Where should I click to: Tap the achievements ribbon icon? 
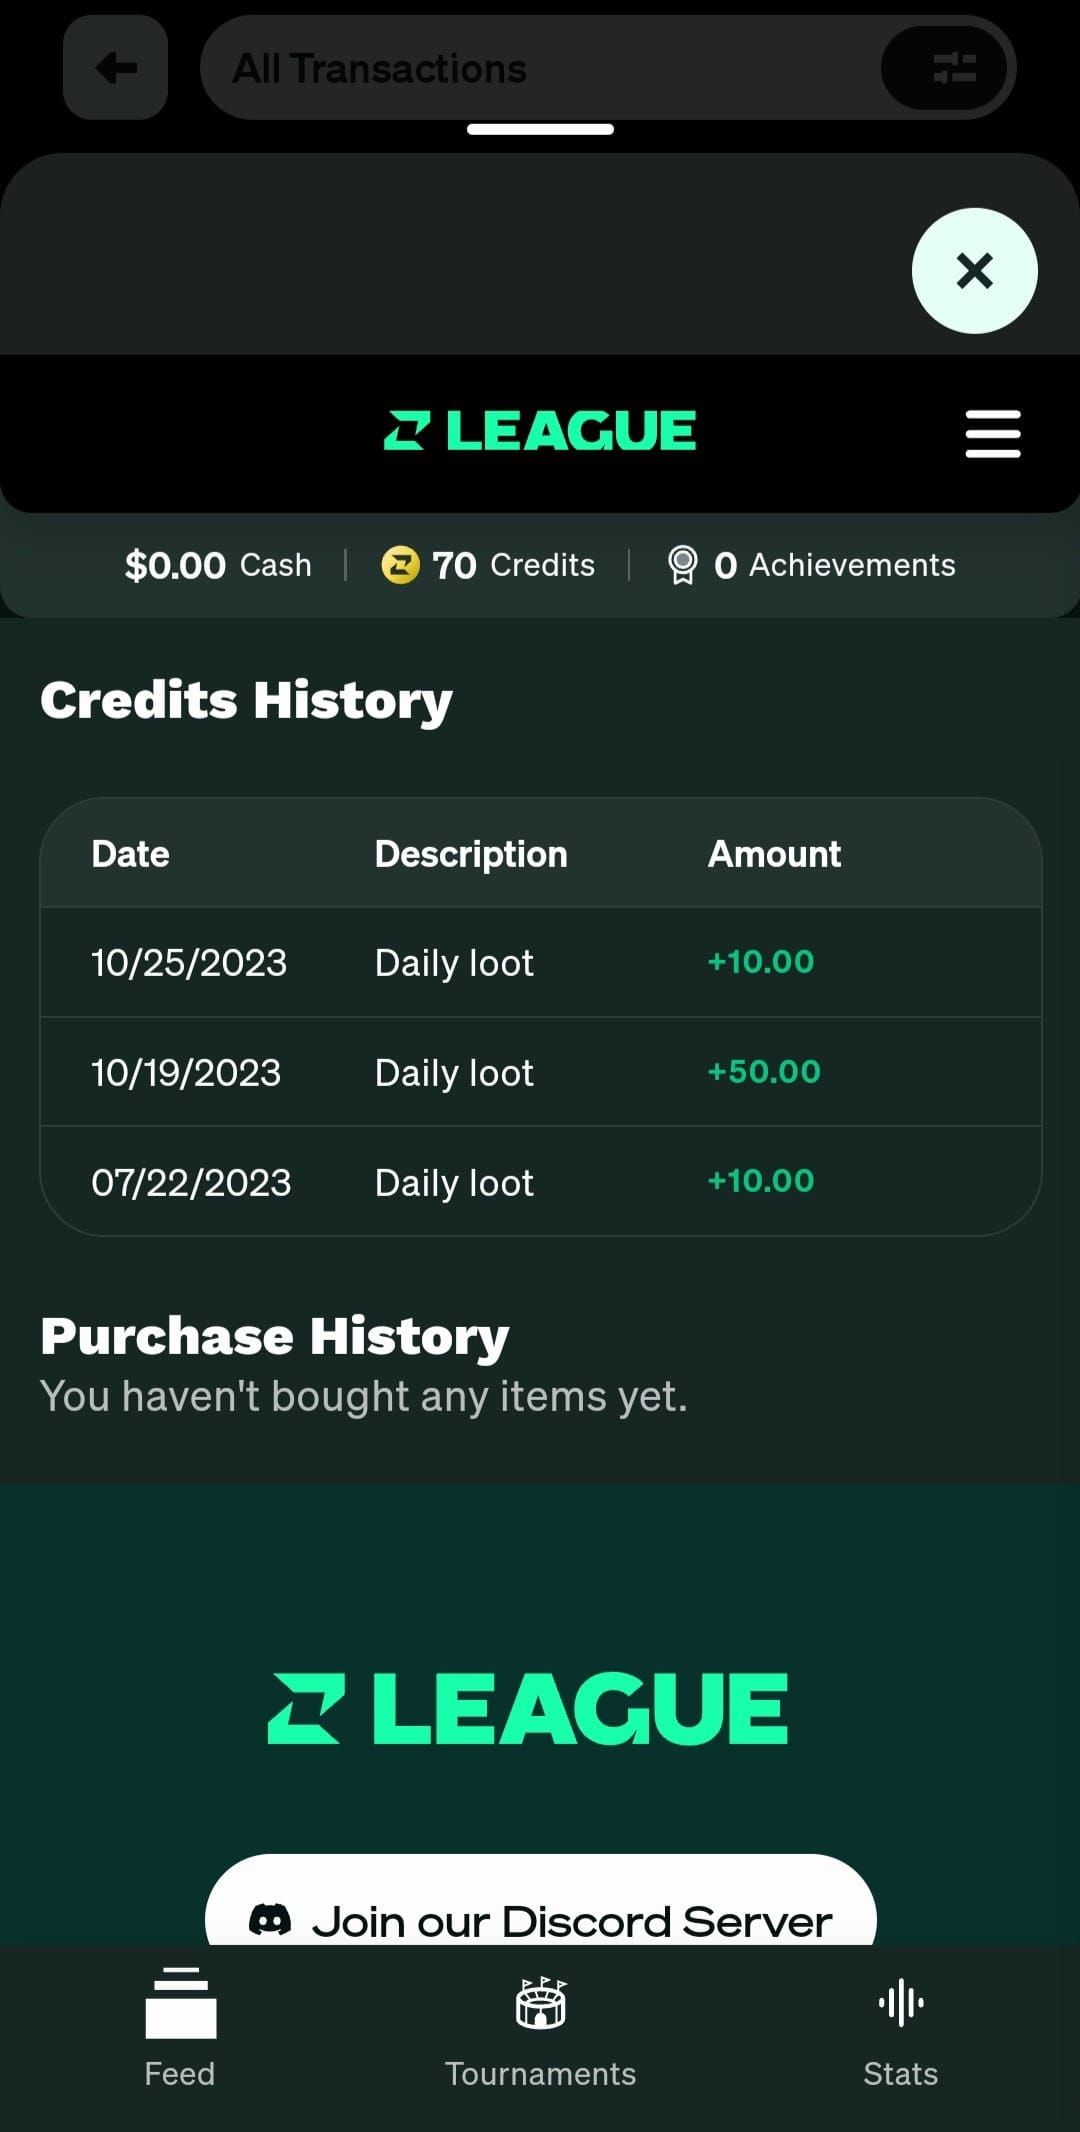tap(682, 565)
